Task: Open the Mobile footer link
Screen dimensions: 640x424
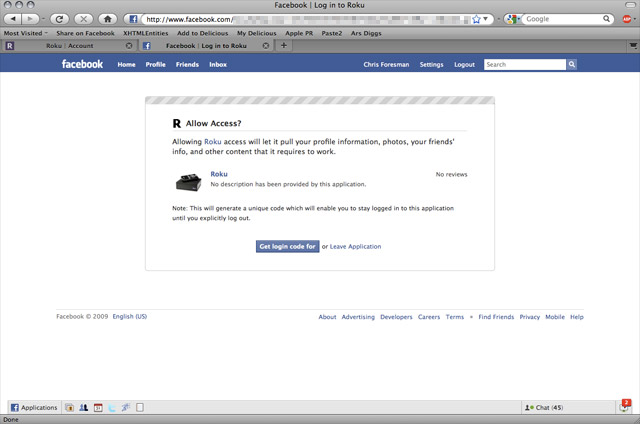Action: pyautogui.click(x=555, y=317)
